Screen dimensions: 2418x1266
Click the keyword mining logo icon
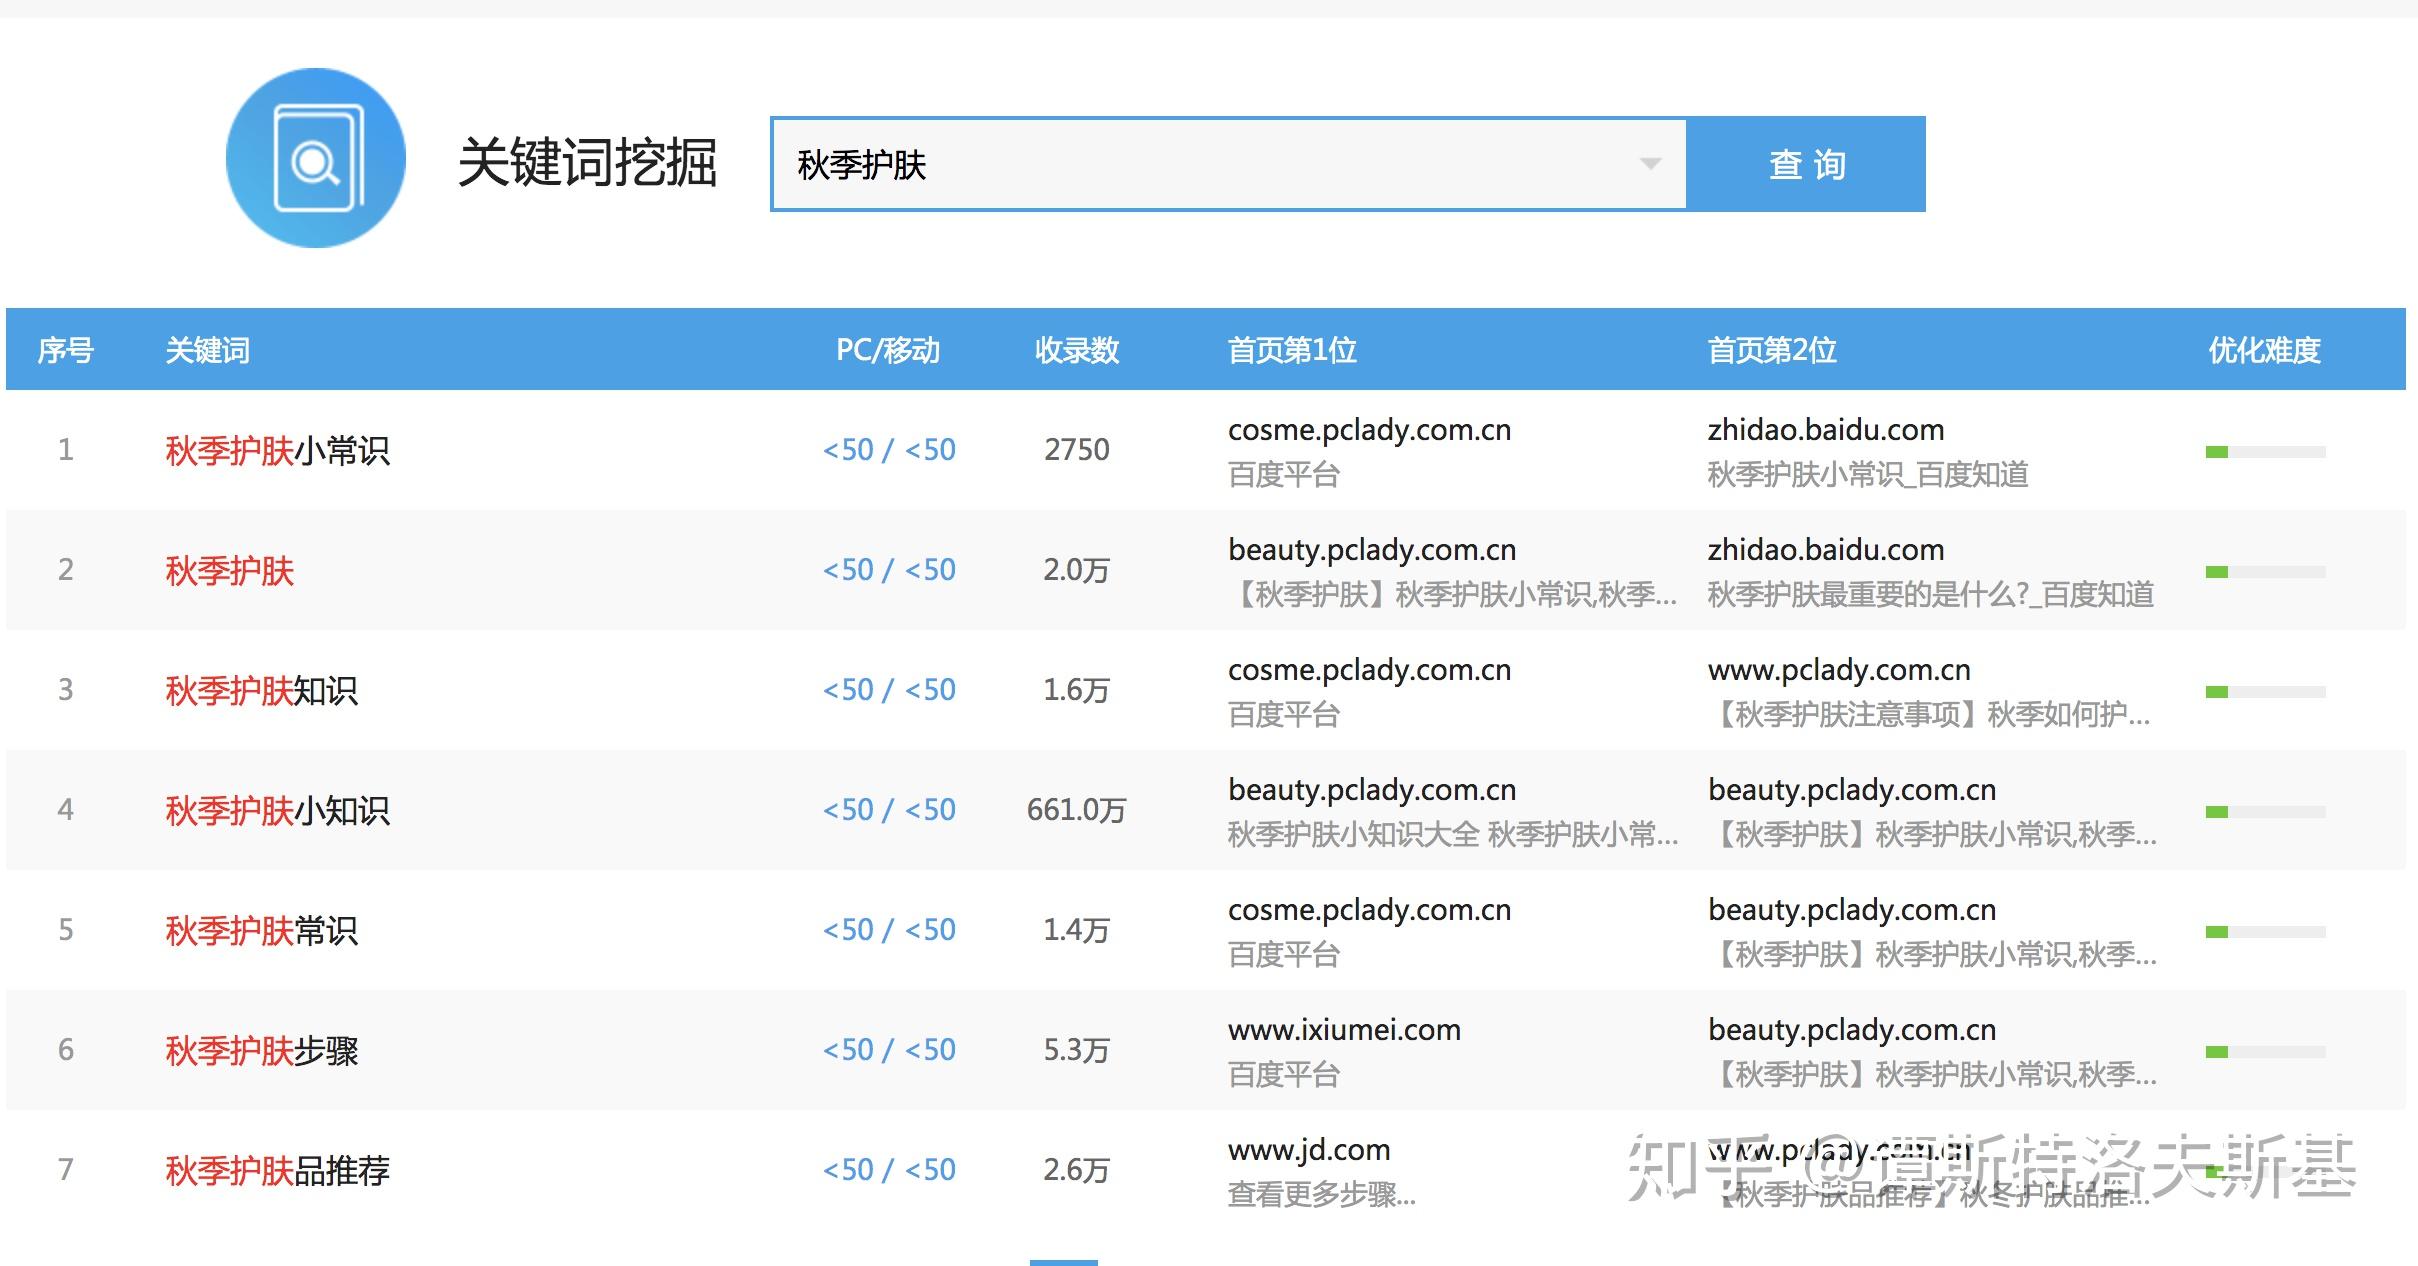click(x=316, y=158)
